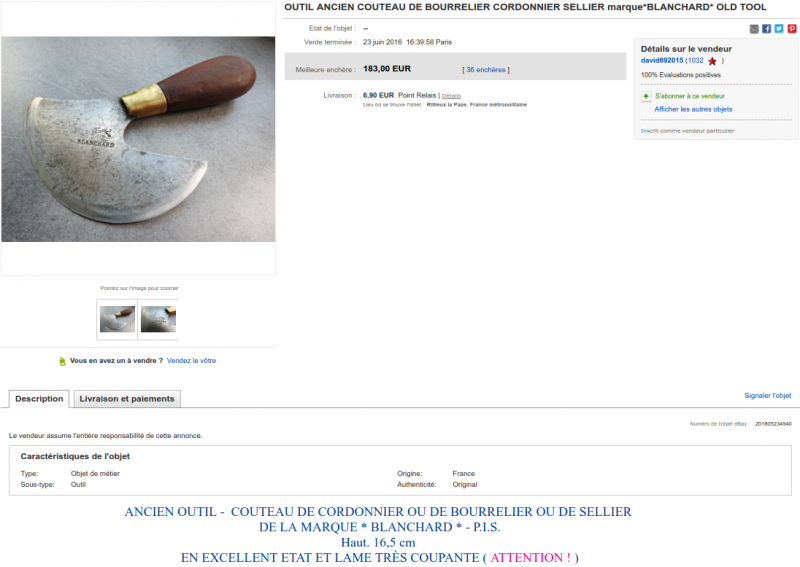Click the green plus follow-seller icon
The height and width of the screenshot is (567, 800).
pos(646,96)
